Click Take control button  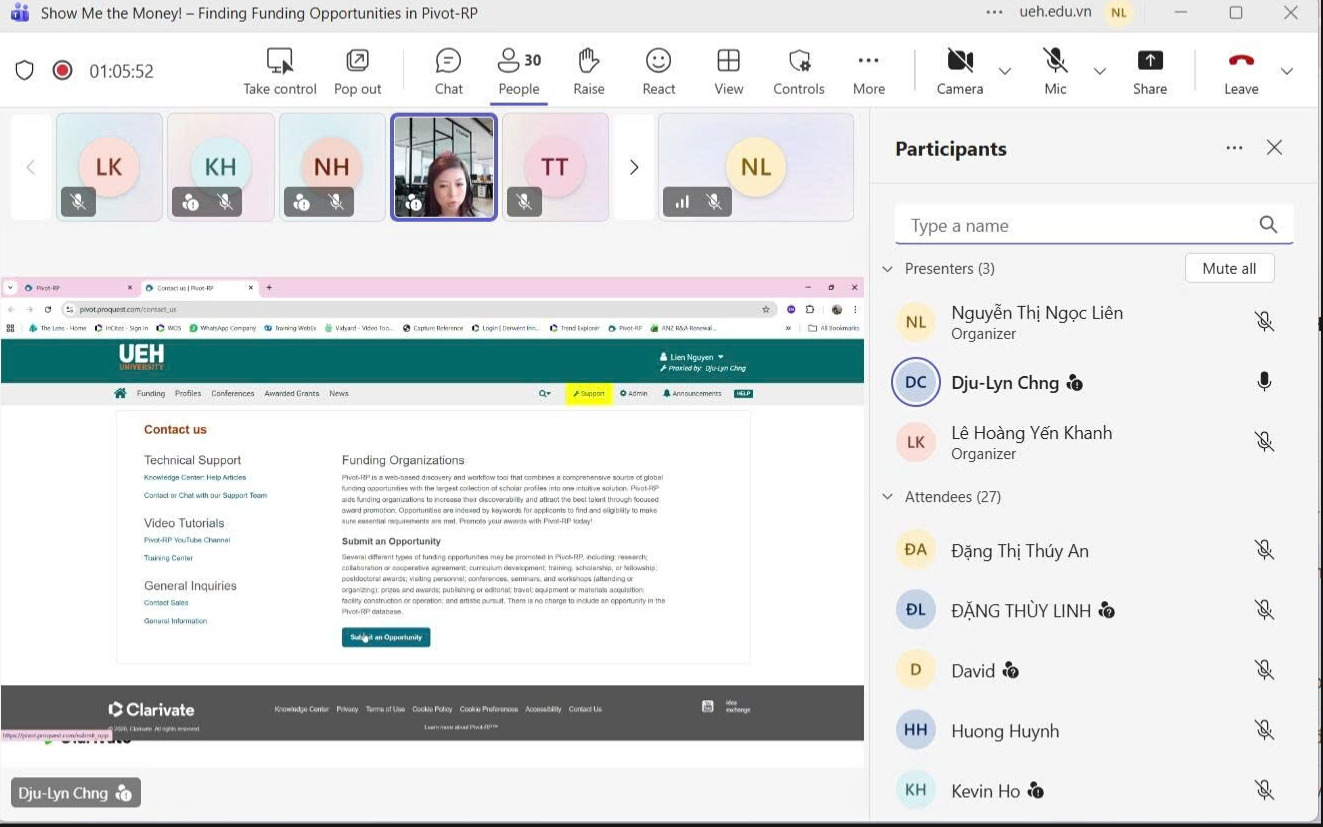280,71
